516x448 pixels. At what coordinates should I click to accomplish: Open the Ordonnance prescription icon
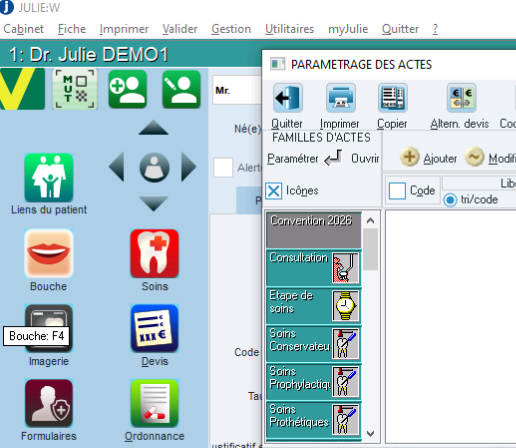pos(154,403)
